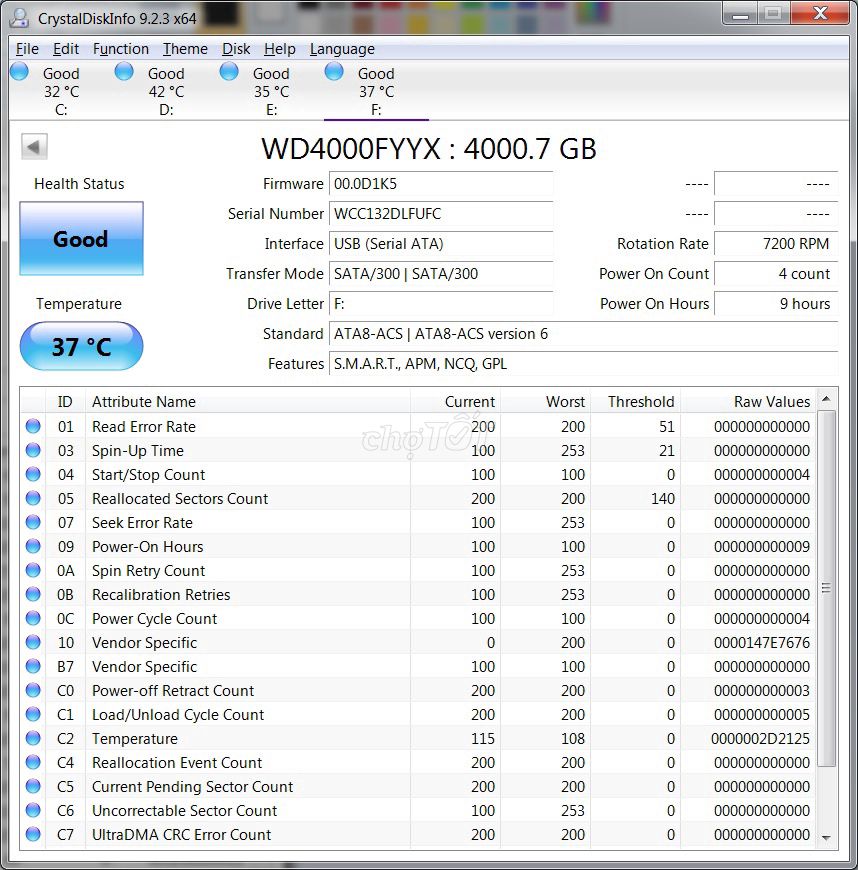Click the attribute list scroll-up arrow
The height and width of the screenshot is (870, 858).
826,399
